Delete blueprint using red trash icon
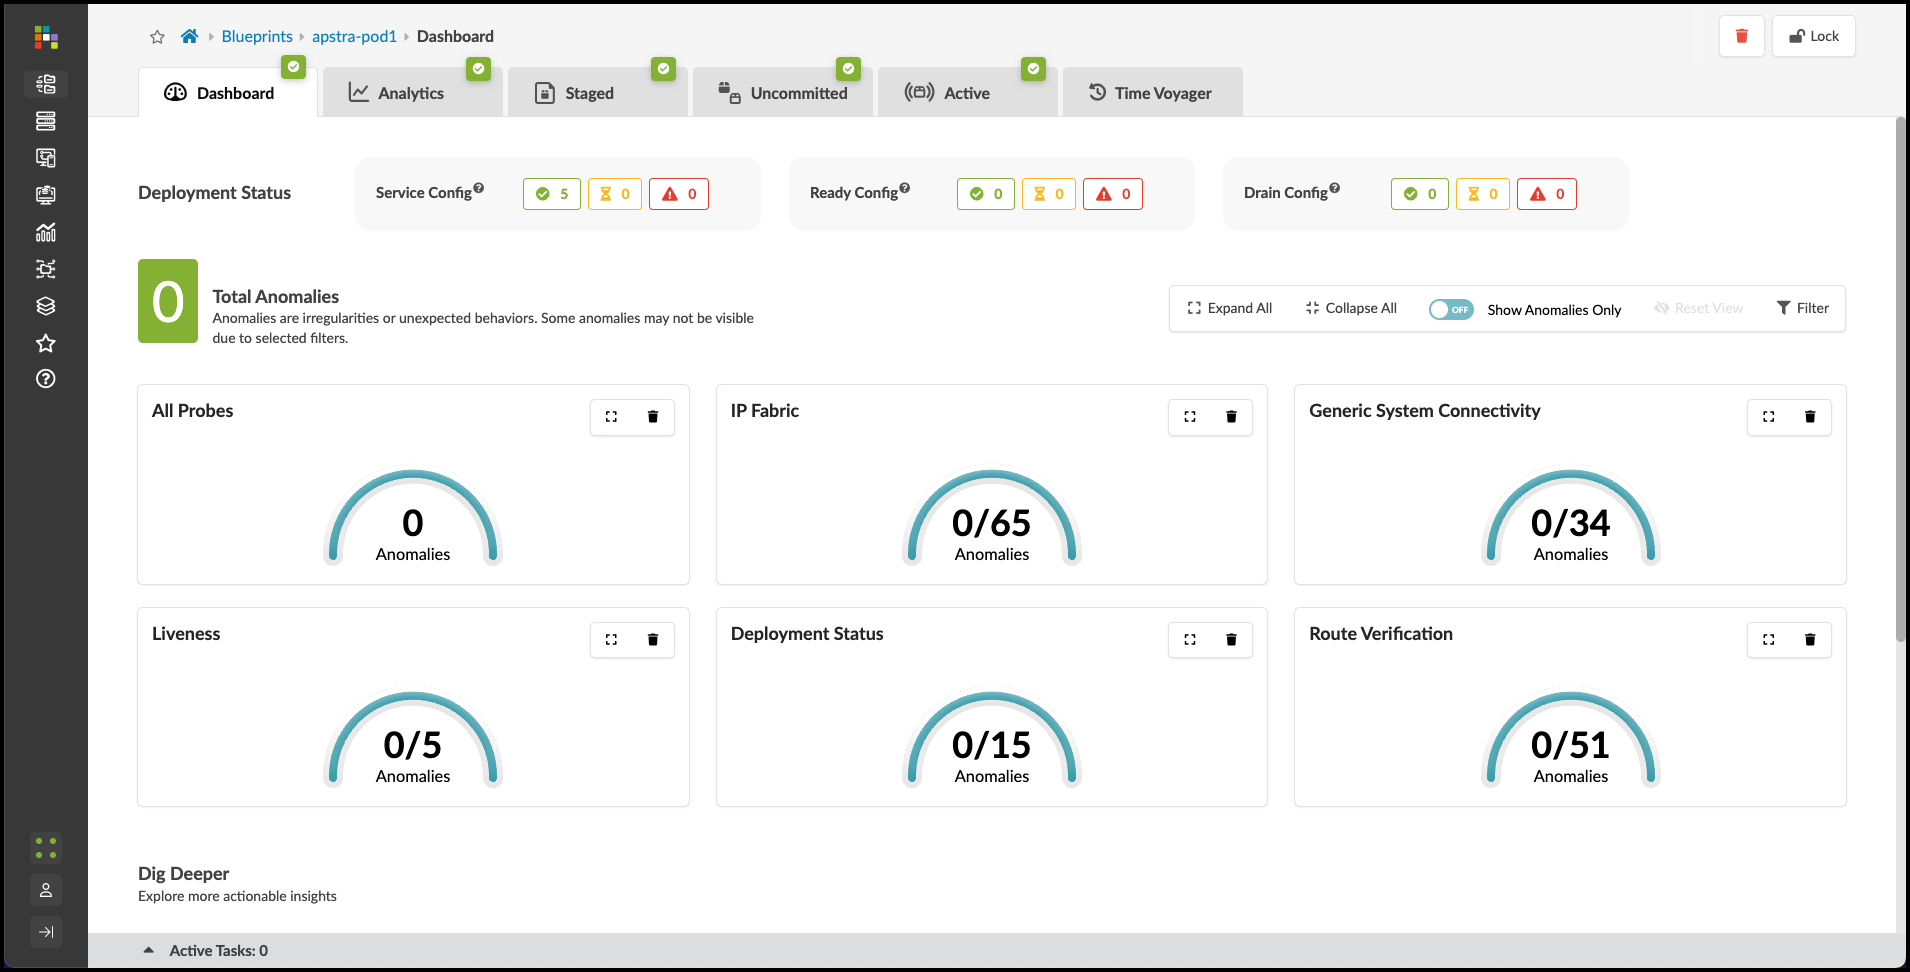The width and height of the screenshot is (1910, 972). (1741, 36)
